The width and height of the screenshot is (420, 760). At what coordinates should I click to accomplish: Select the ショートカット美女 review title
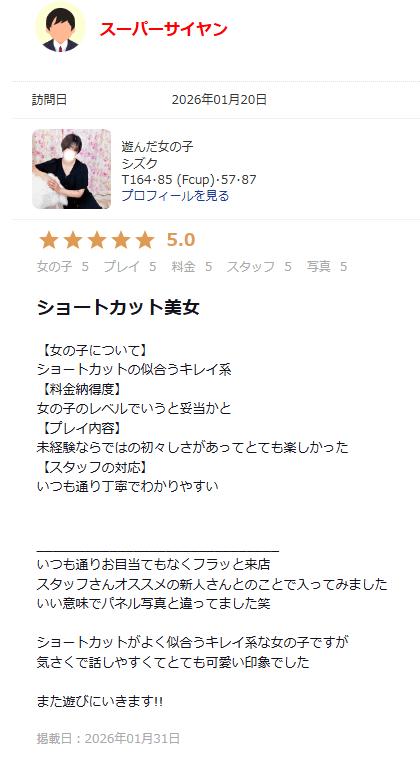click(x=118, y=307)
